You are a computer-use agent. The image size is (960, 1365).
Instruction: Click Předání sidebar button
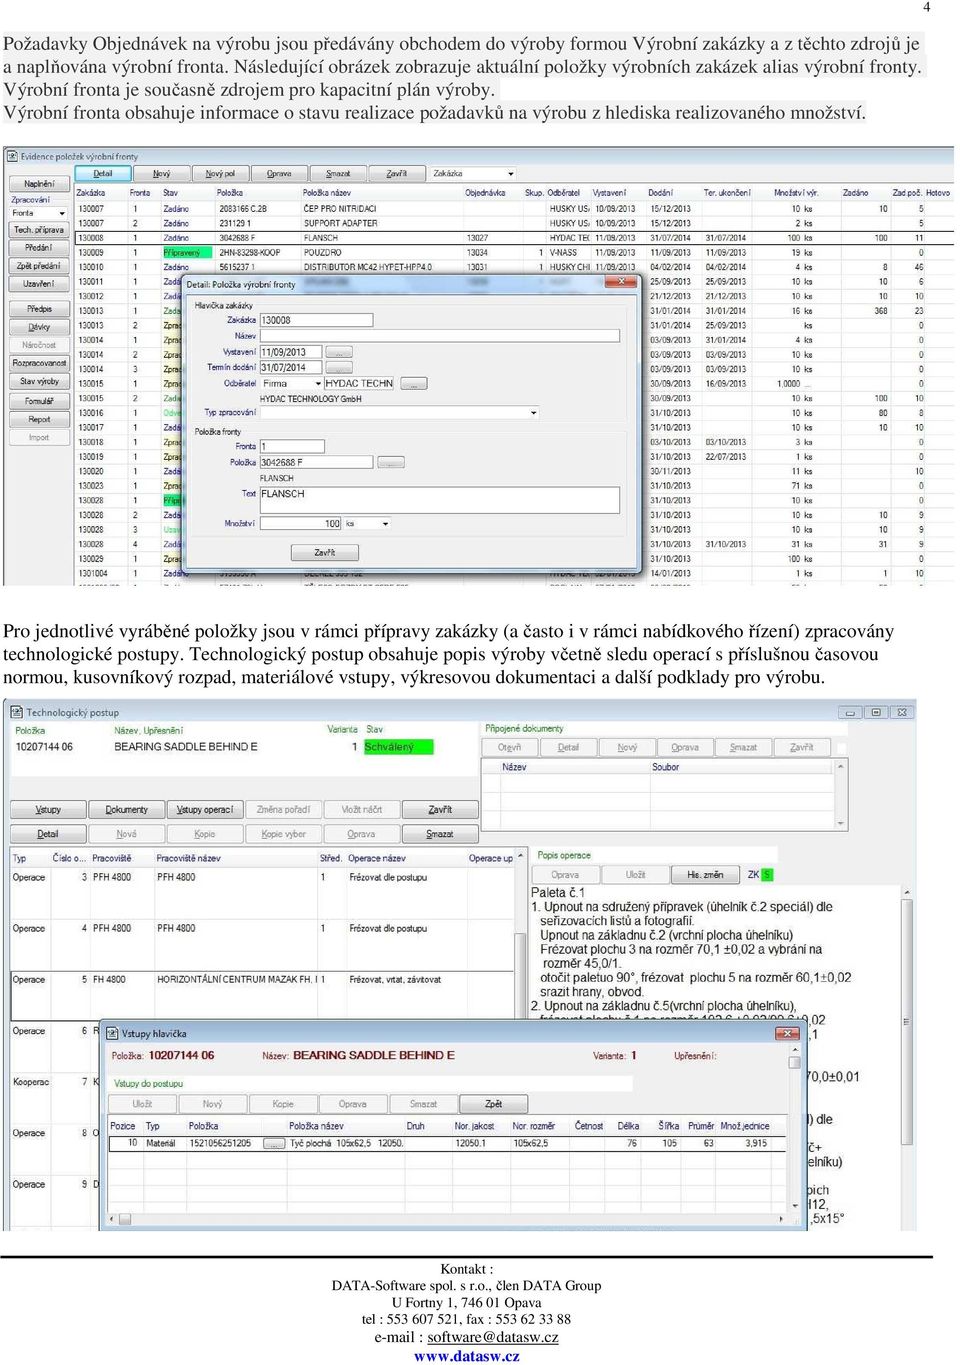39,247
